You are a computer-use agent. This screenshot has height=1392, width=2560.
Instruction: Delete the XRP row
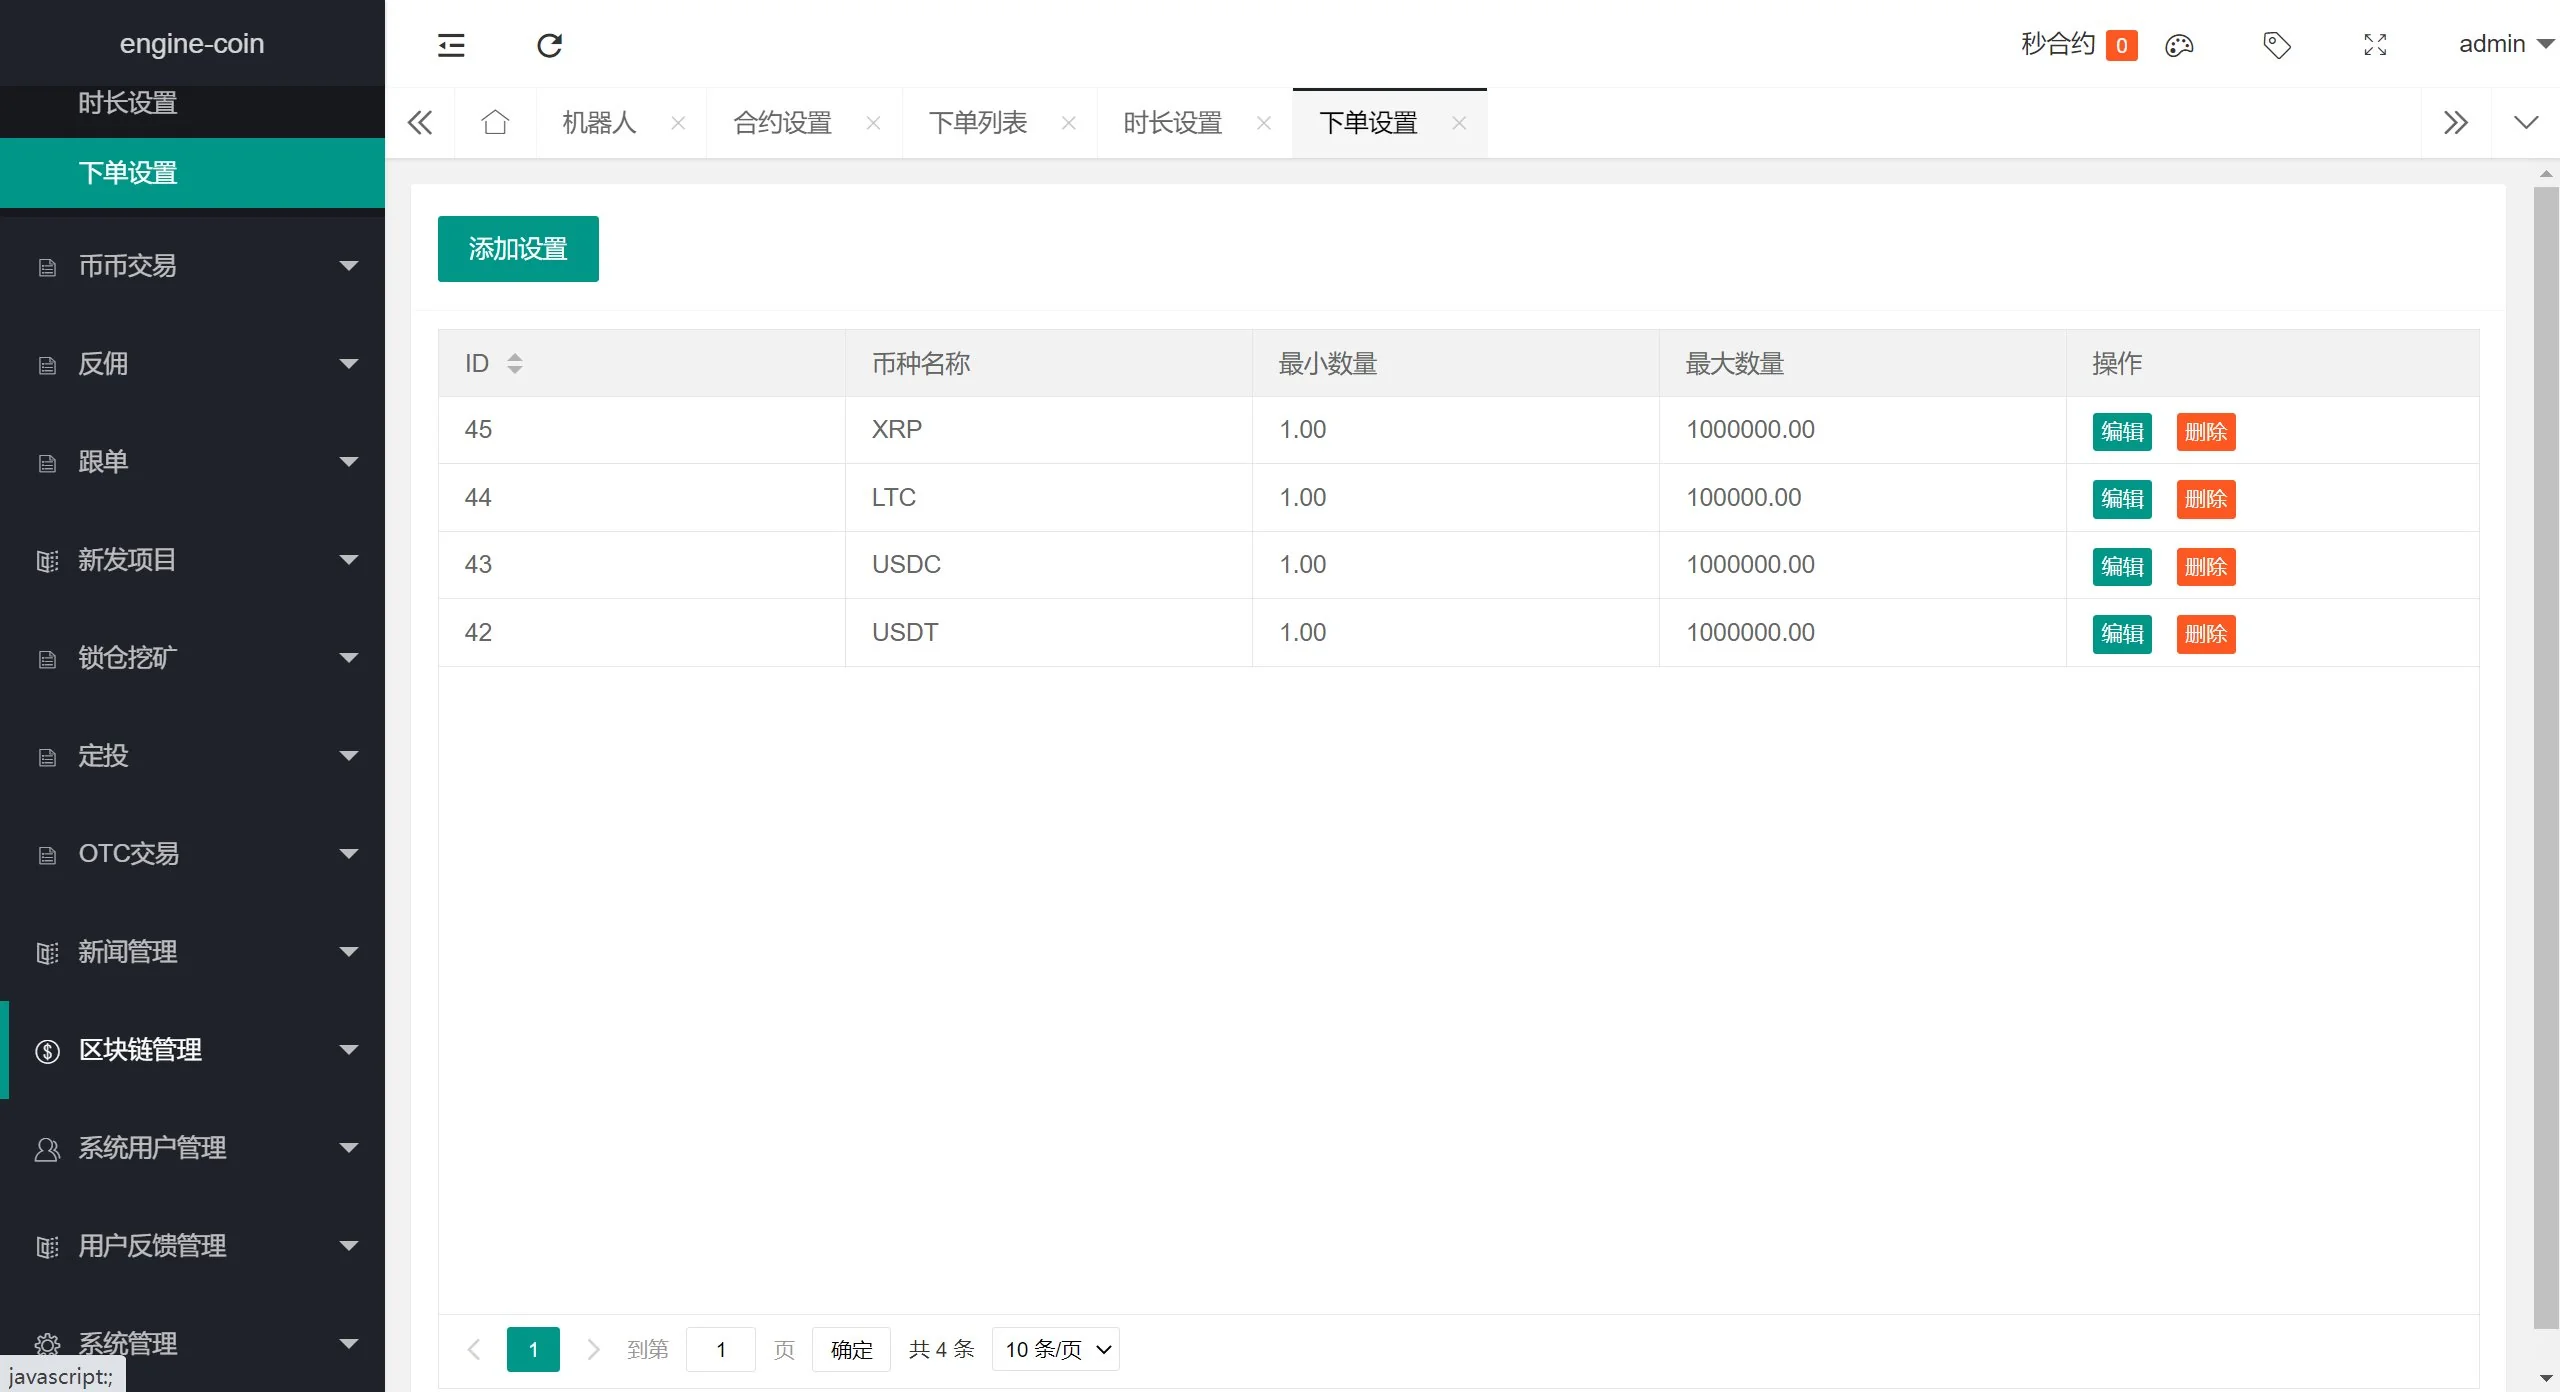coord(2205,432)
